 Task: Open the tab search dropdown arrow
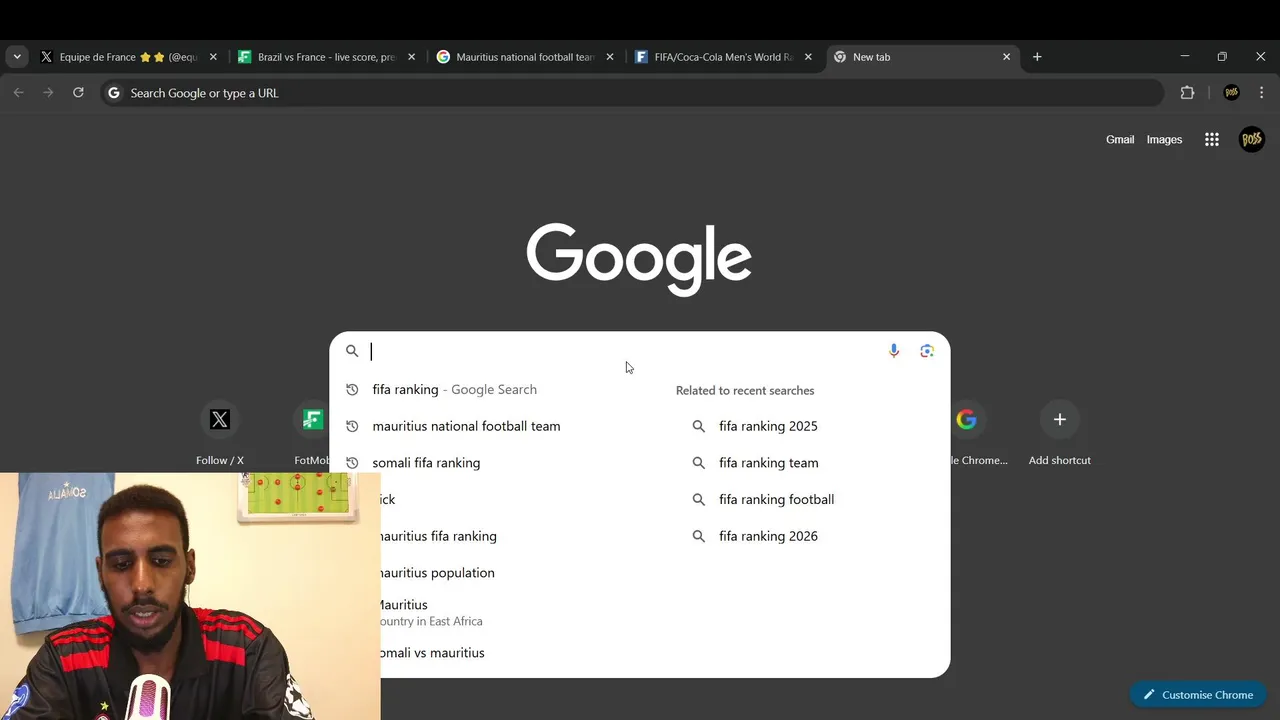(x=17, y=57)
